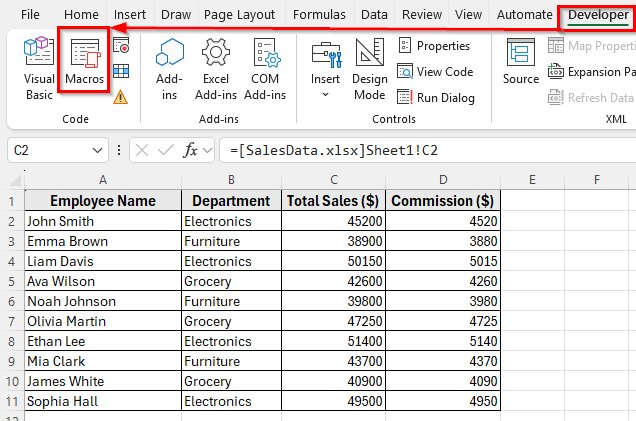Select cell with sales 51400
The height and width of the screenshot is (421, 636).
pos(333,341)
